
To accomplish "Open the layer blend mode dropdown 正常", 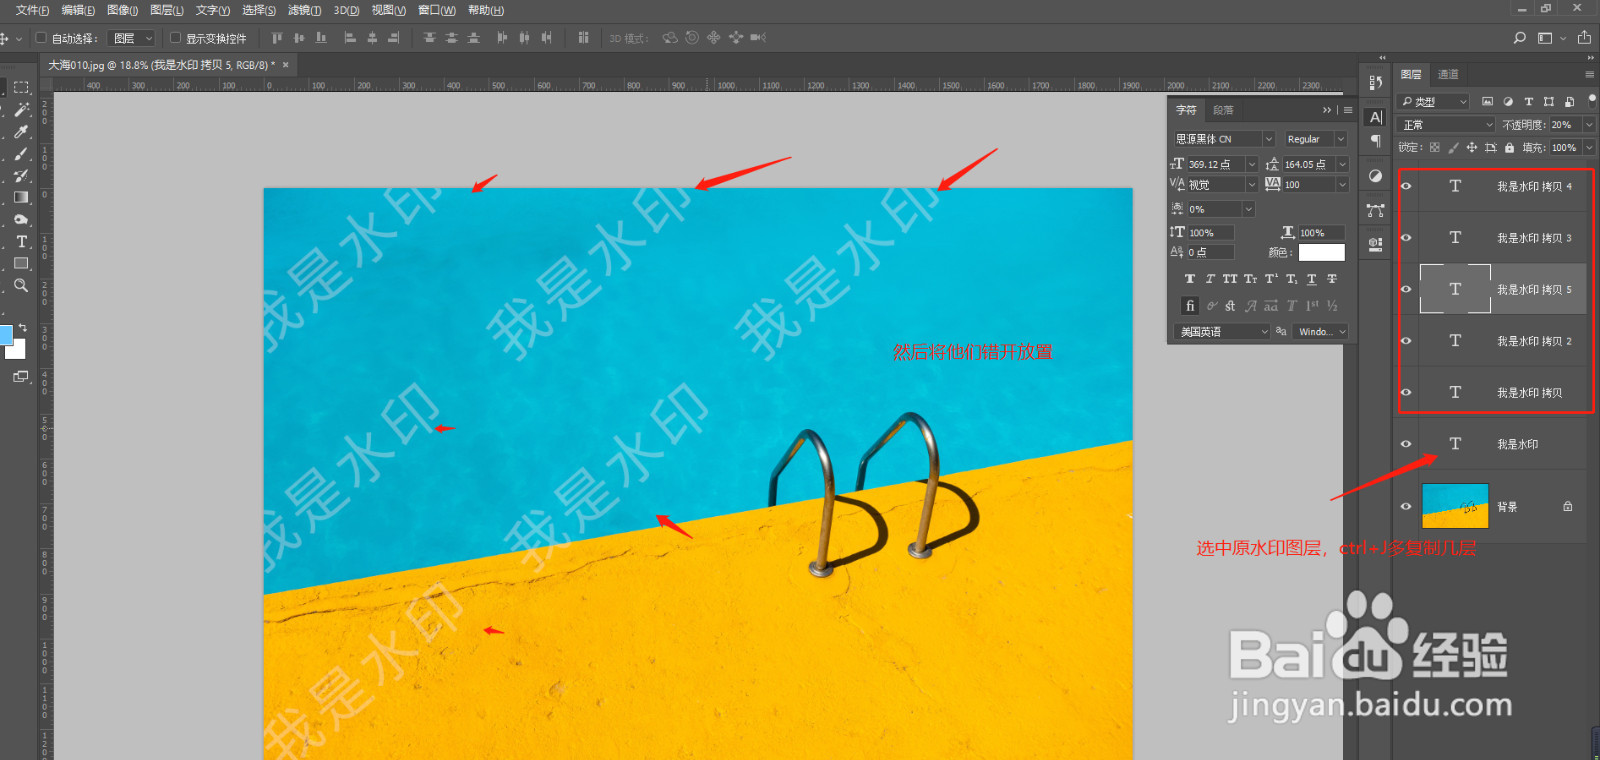I will pyautogui.click(x=1446, y=125).
